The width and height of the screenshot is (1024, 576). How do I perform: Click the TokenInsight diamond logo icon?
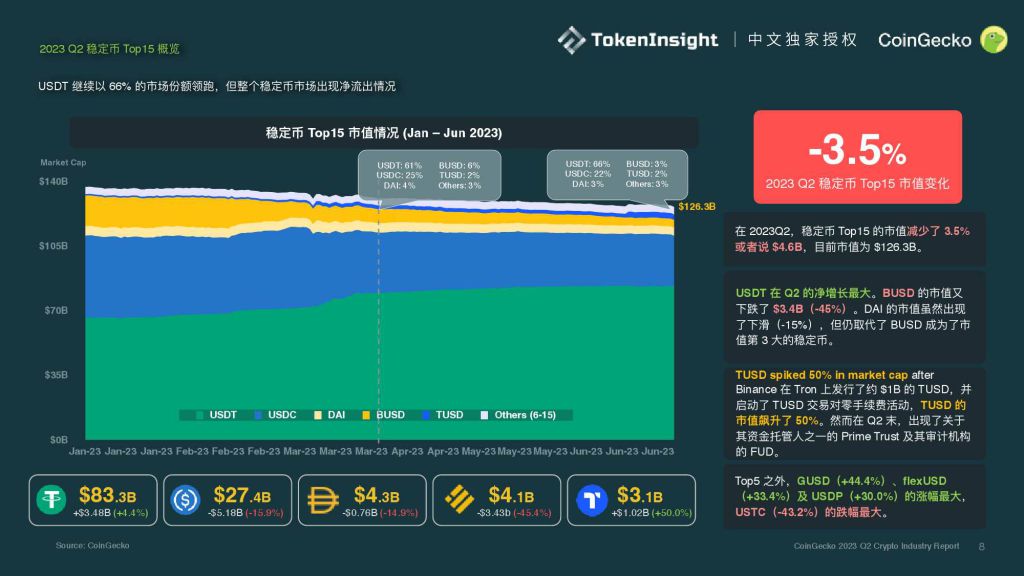(x=571, y=40)
